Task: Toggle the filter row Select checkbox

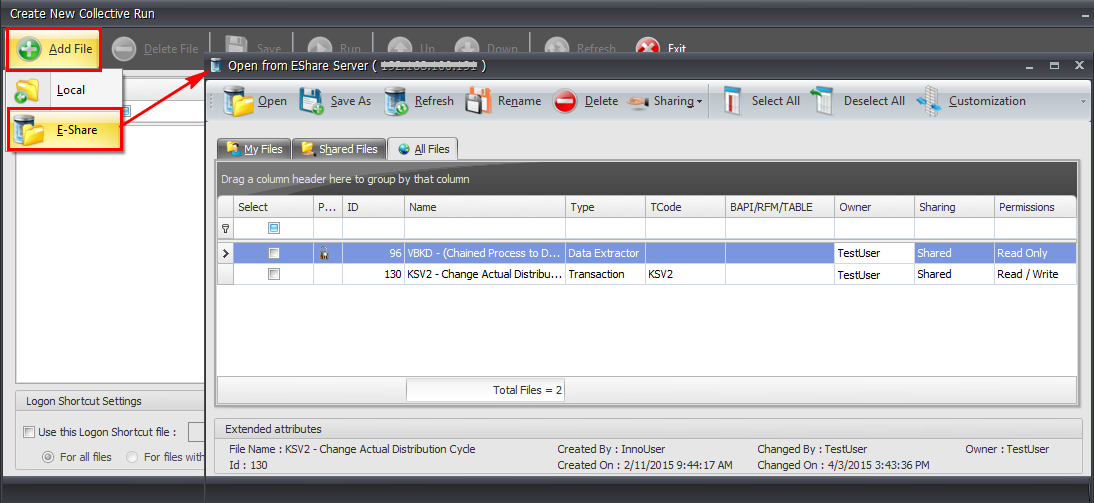Action: point(274,228)
